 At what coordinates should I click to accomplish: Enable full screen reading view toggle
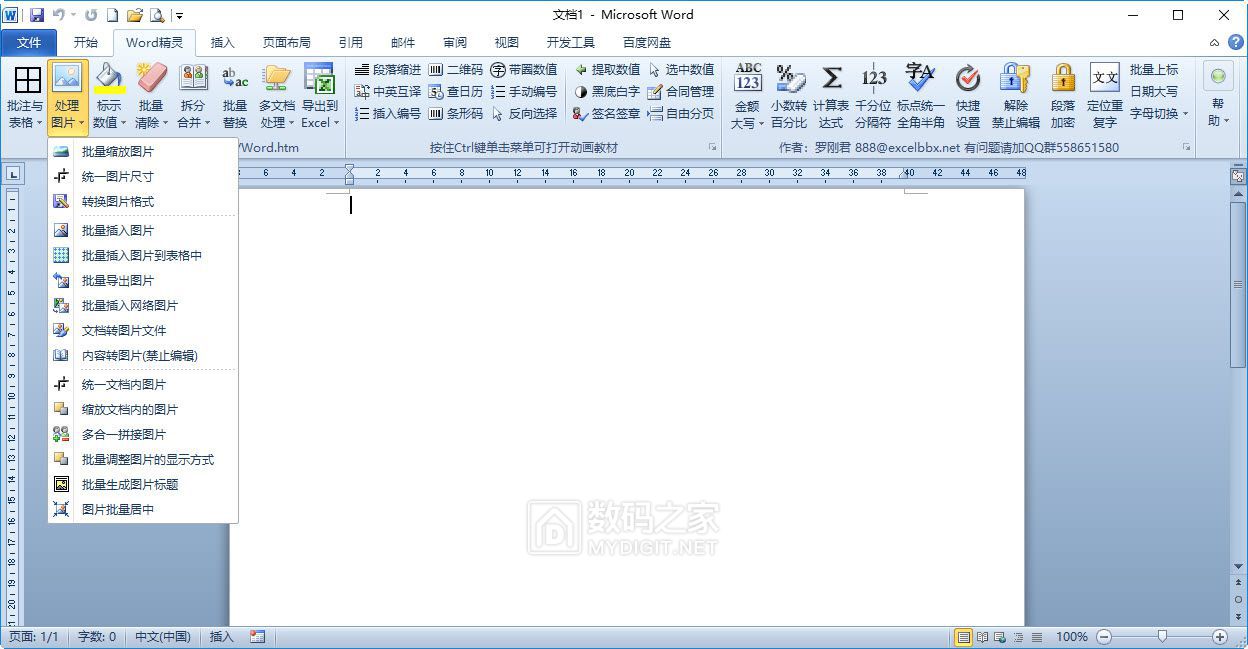(x=981, y=637)
